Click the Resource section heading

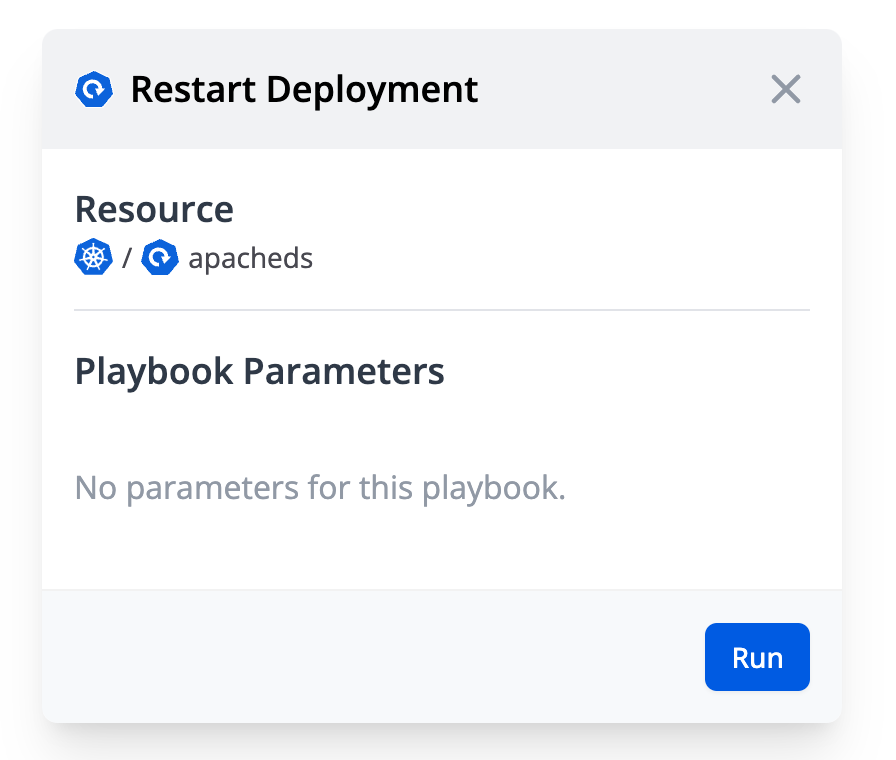154,210
